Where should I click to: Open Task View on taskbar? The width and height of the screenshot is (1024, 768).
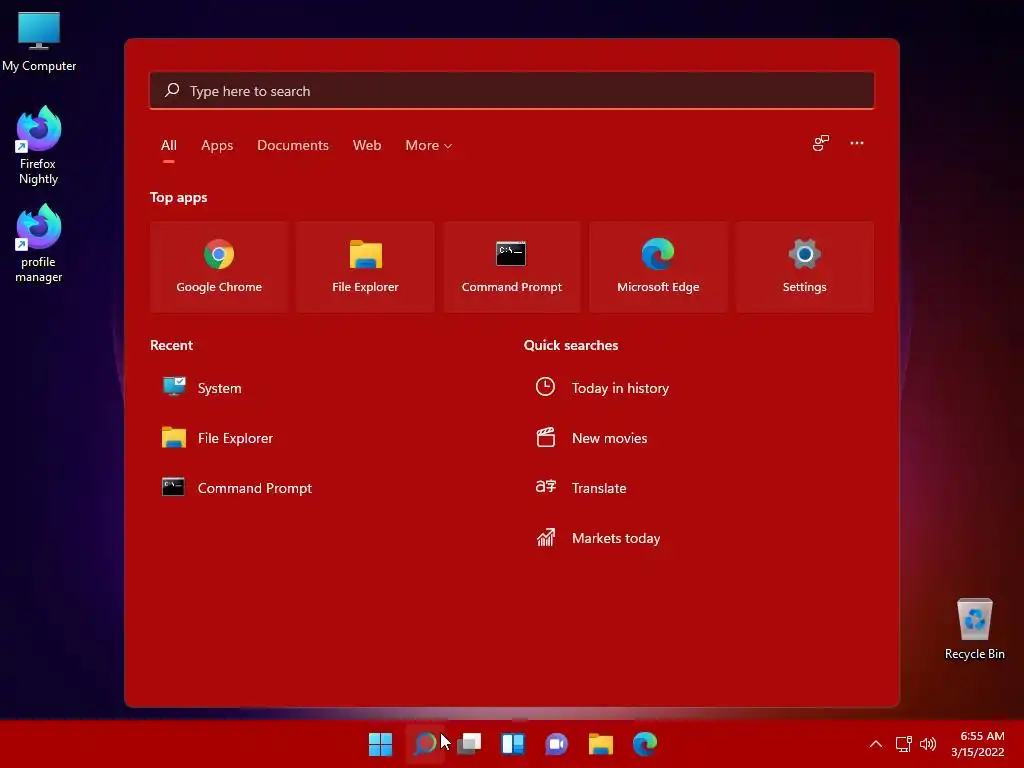point(469,744)
